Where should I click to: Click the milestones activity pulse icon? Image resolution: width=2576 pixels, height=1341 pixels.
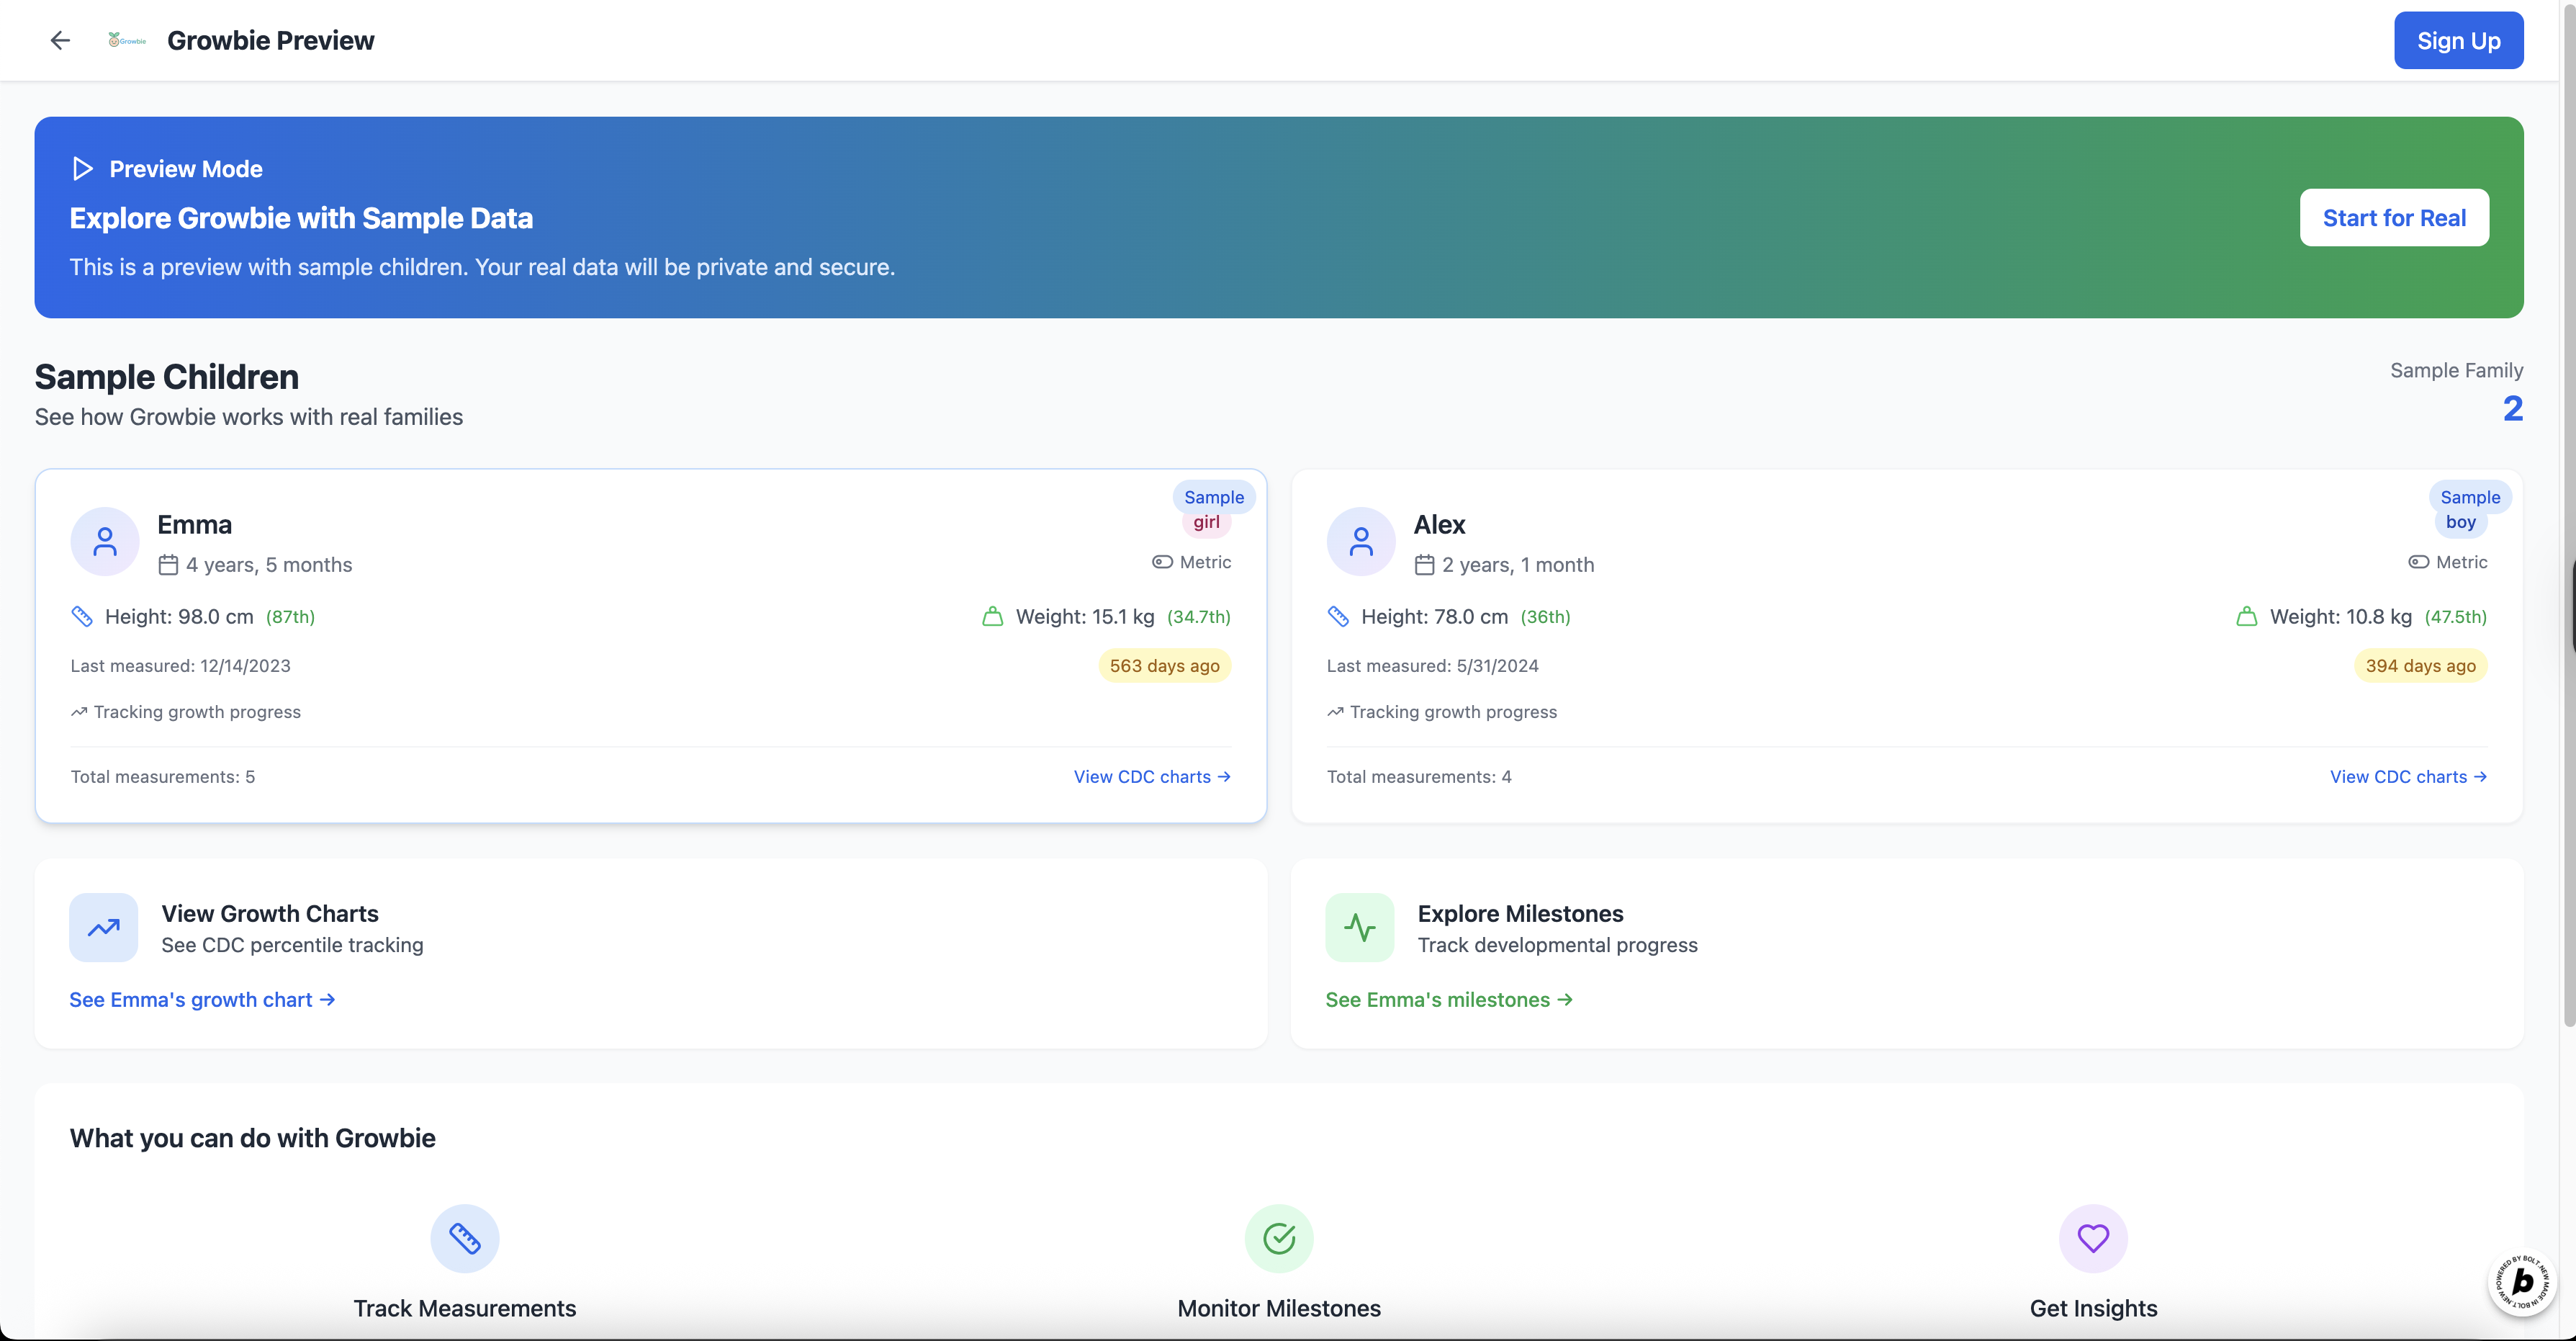pyautogui.click(x=1359, y=928)
